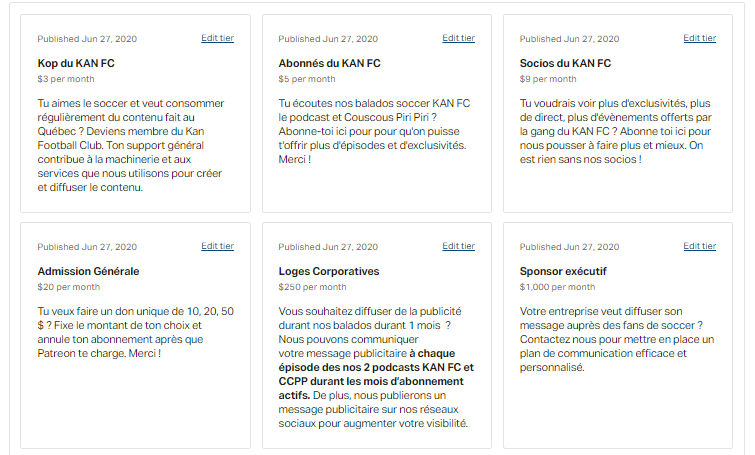
Task: Select the Kop du KAN FC title
Action: (76, 63)
